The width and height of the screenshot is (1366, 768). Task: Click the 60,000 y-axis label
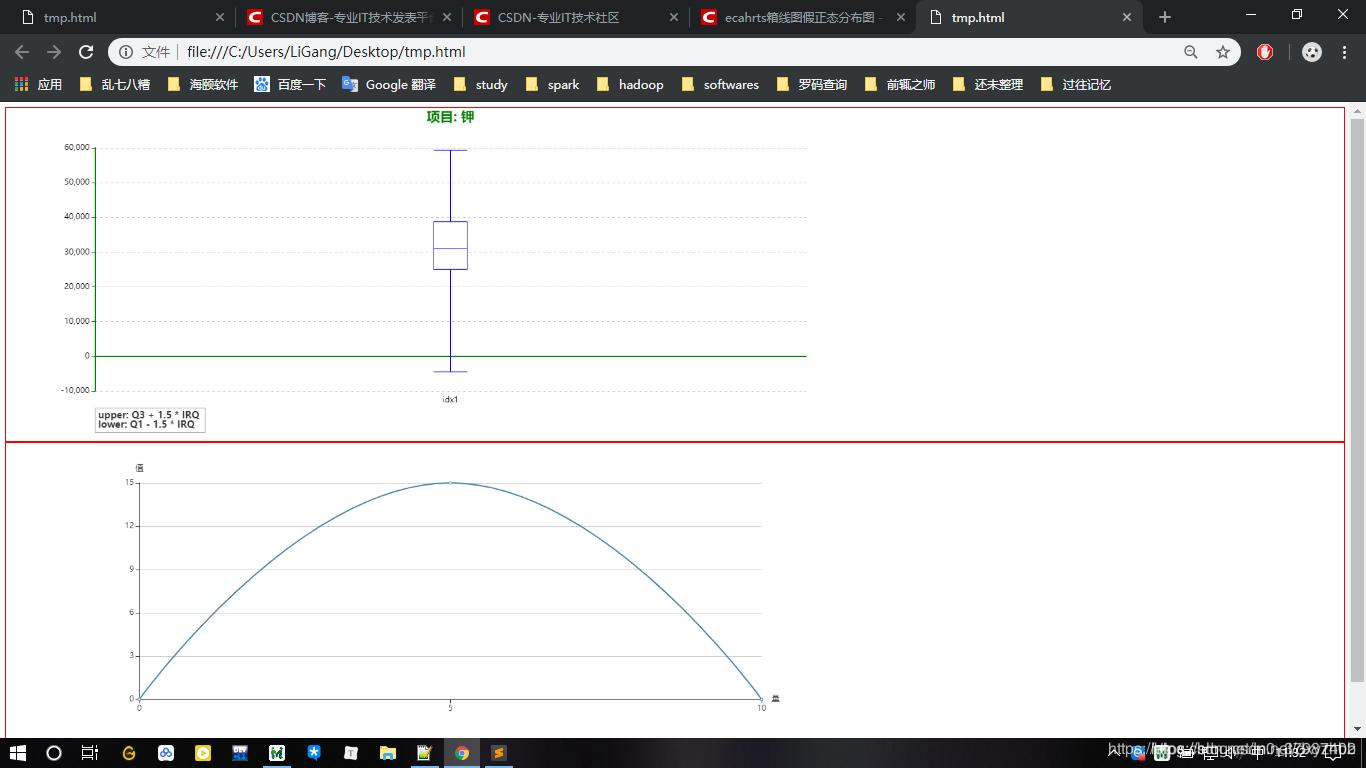[x=76, y=147]
